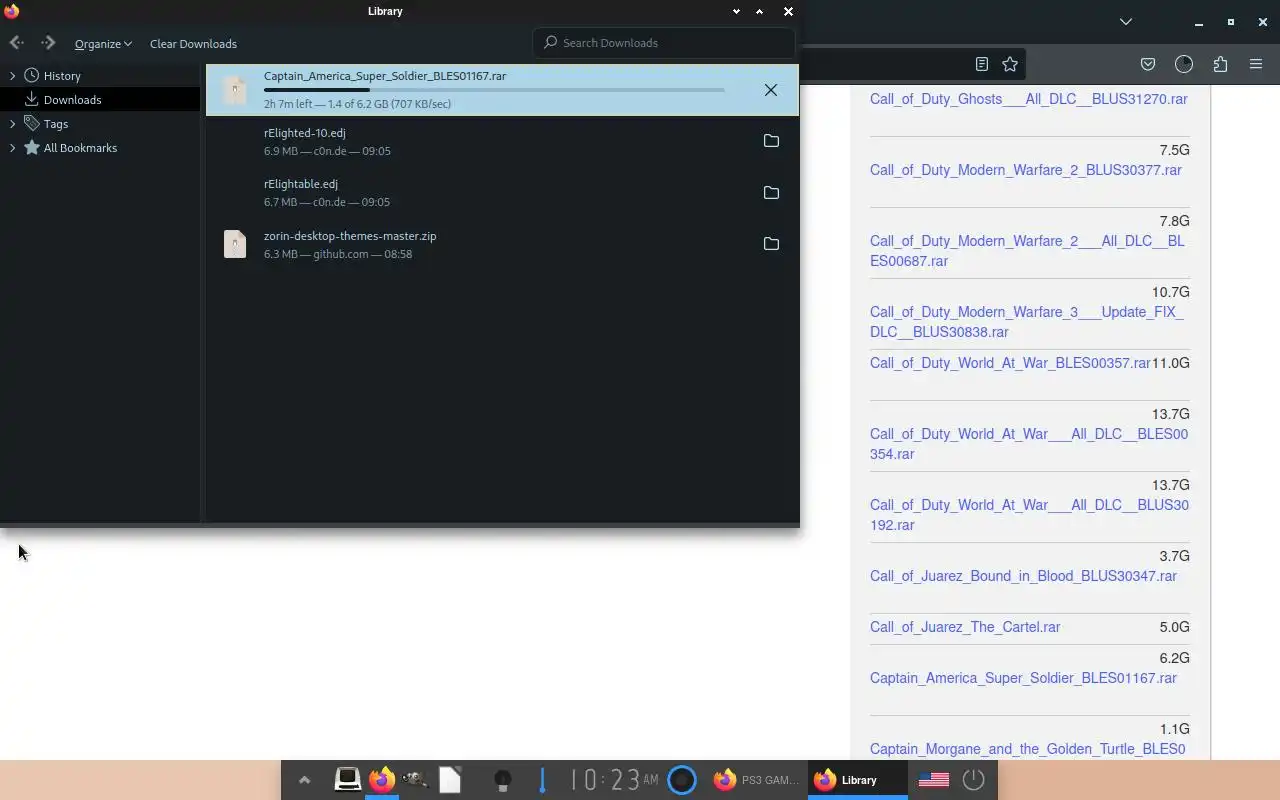The height and width of the screenshot is (800, 1280).
Task: Open Call_of_Duty_Modern_Warfare_2_BLUS30377.rar link
Action: tap(1026, 170)
